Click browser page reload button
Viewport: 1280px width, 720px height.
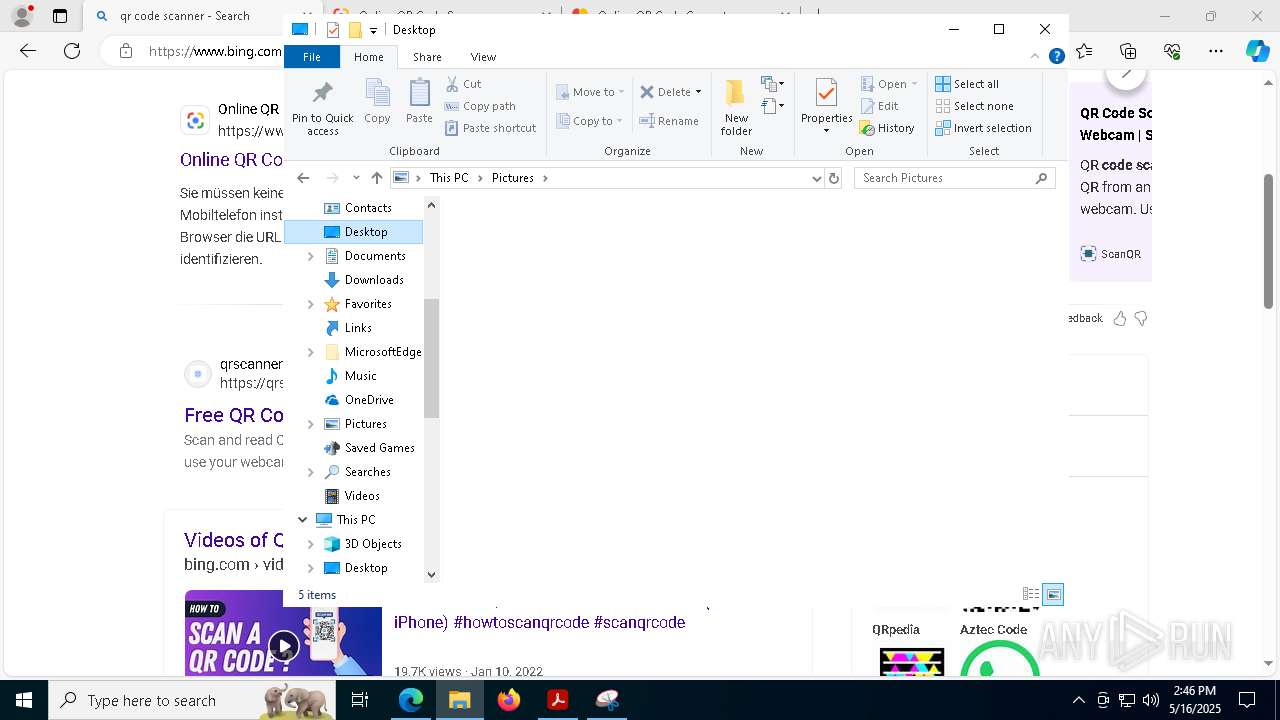coord(72,51)
